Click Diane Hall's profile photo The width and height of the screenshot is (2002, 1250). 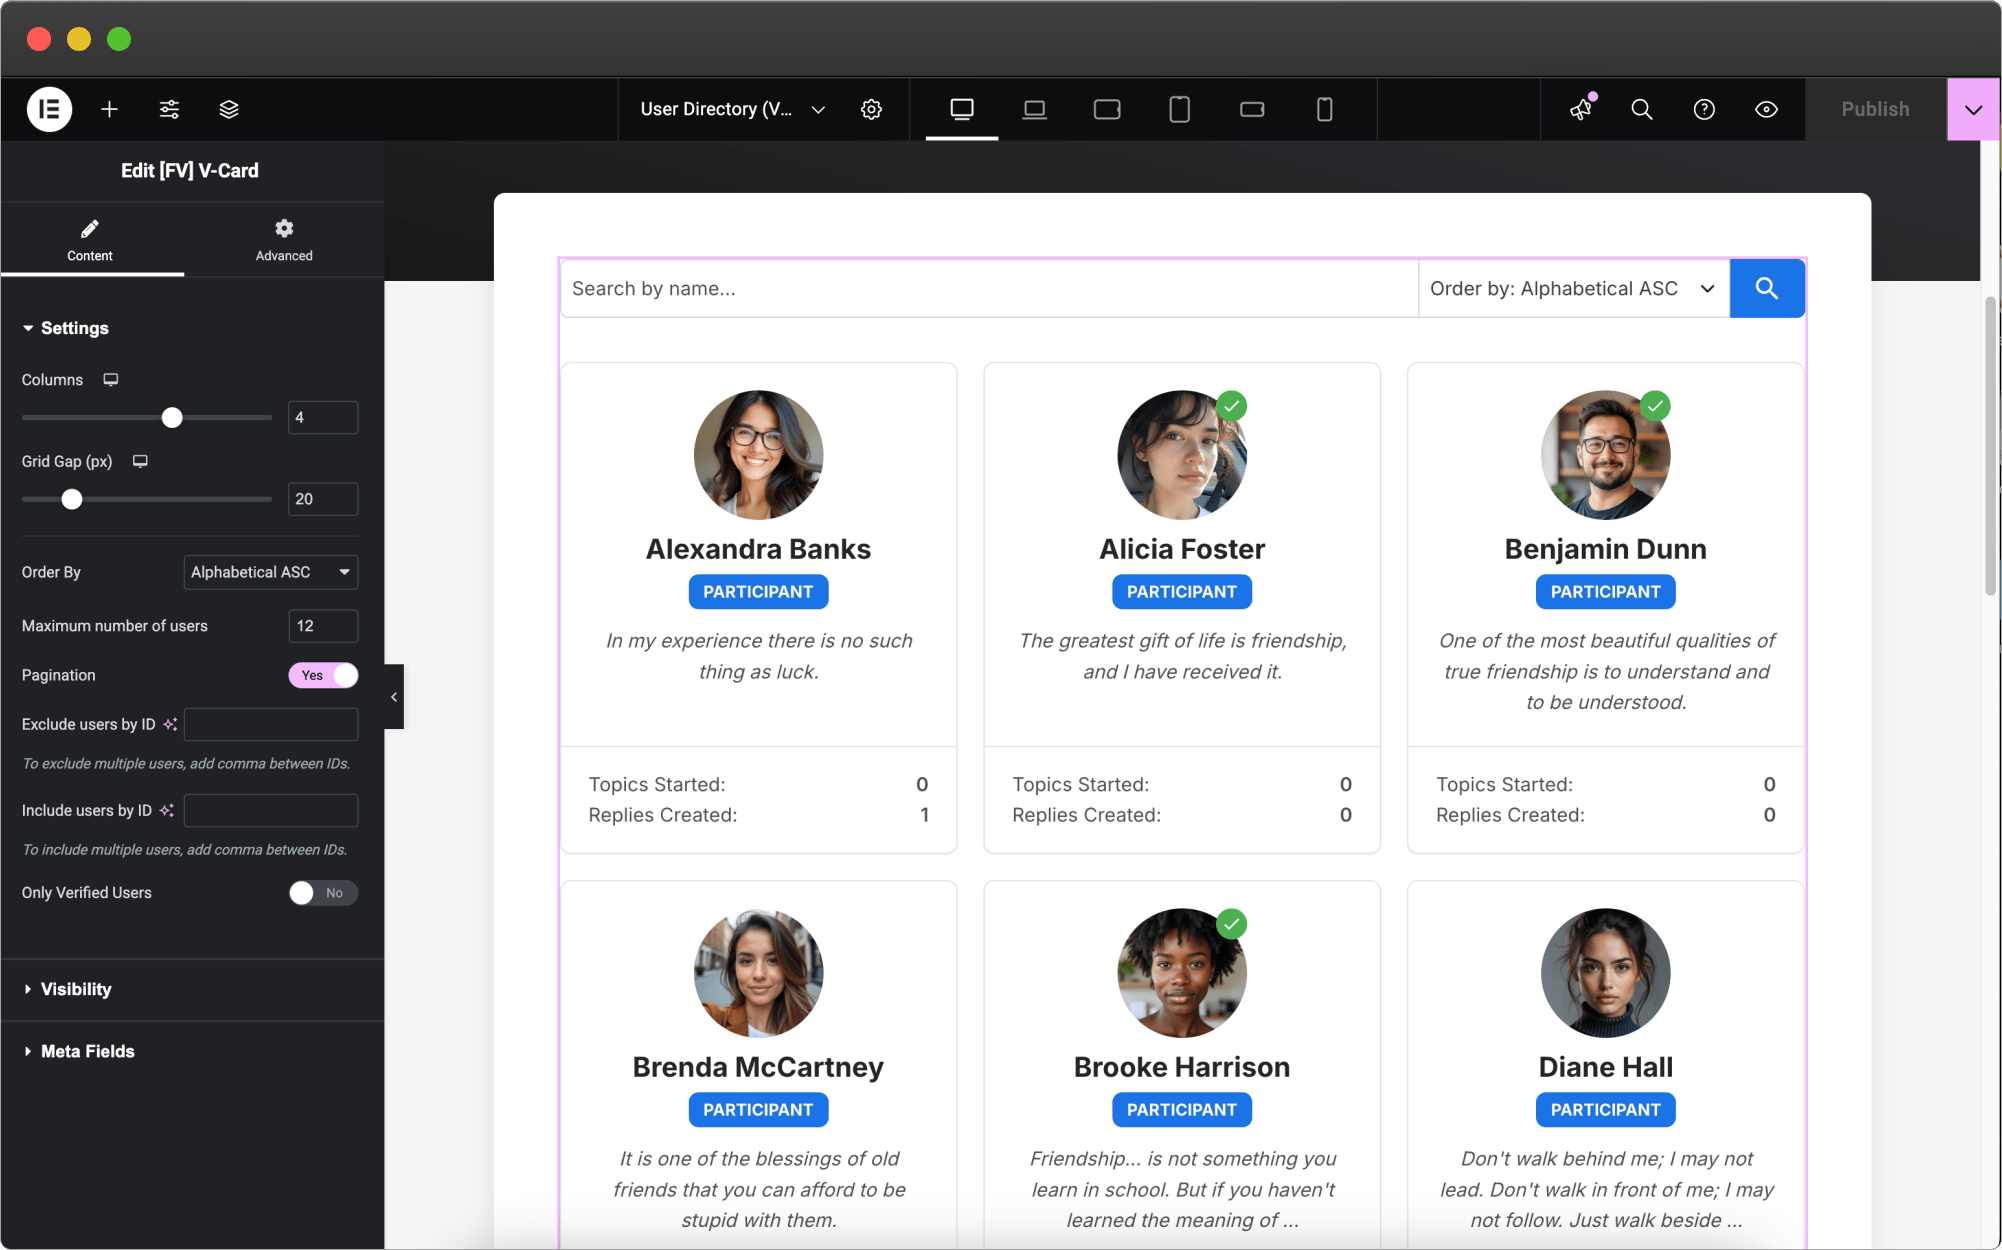1606,973
